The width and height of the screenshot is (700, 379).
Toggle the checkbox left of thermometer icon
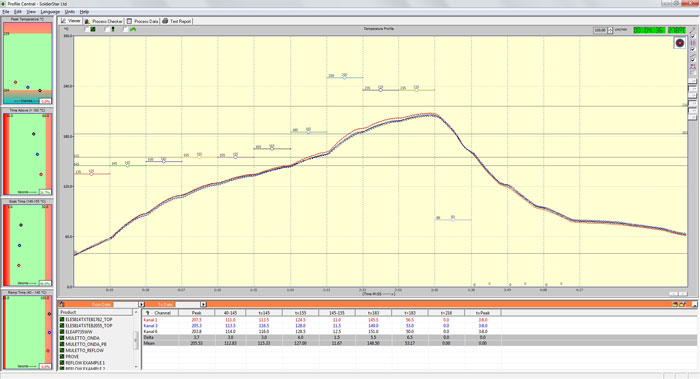pyautogui.click(x=107, y=29)
